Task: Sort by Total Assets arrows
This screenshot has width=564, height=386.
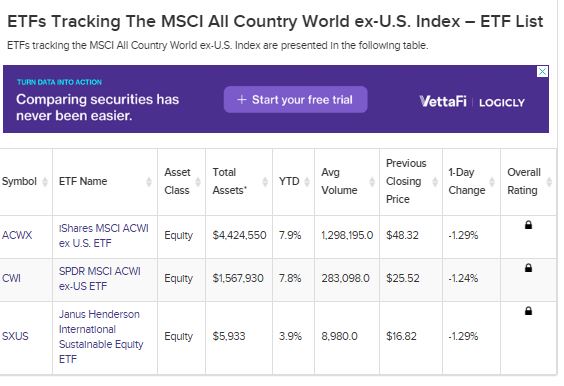Action: [x=265, y=182]
